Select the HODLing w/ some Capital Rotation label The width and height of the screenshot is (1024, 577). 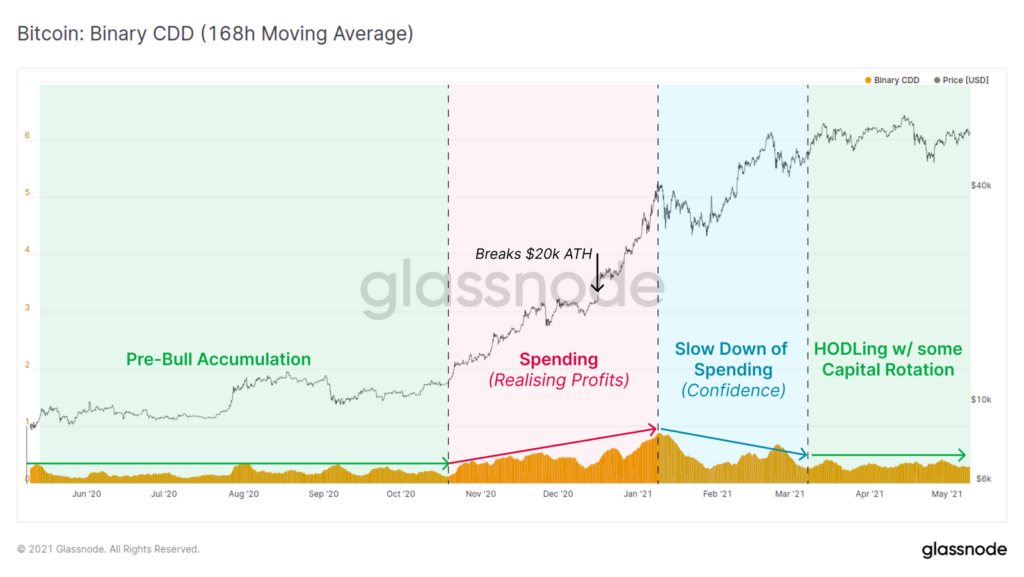(x=888, y=359)
